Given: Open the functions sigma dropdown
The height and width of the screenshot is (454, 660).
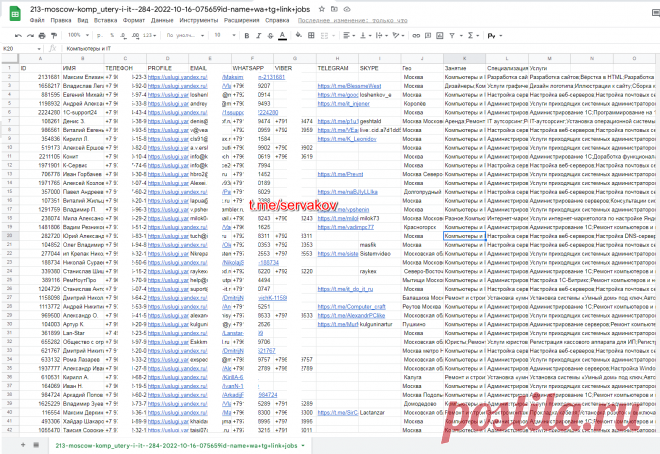Looking at the screenshot, I should point(473,36).
